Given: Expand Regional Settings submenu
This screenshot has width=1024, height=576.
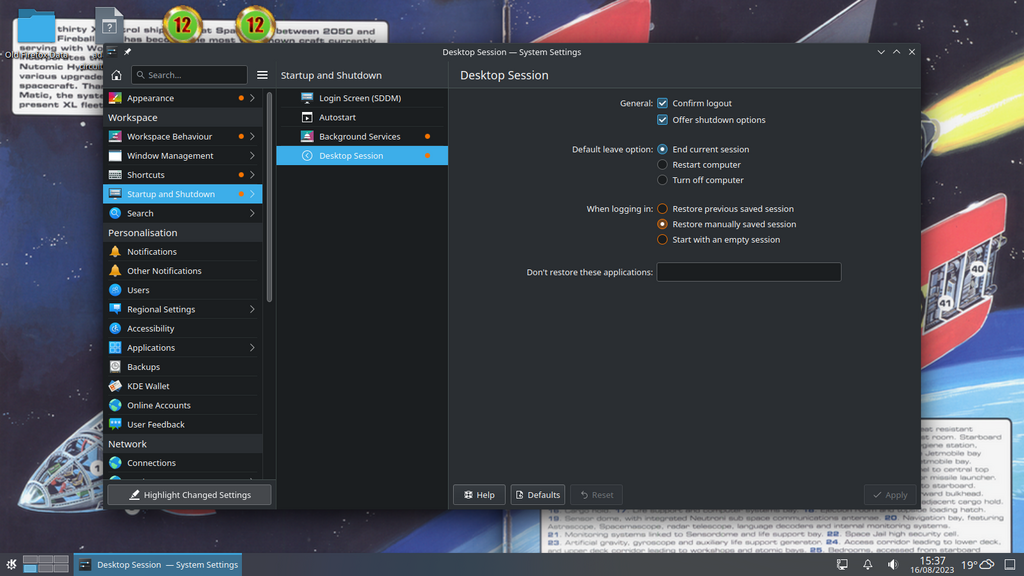Looking at the screenshot, I should [252, 310].
